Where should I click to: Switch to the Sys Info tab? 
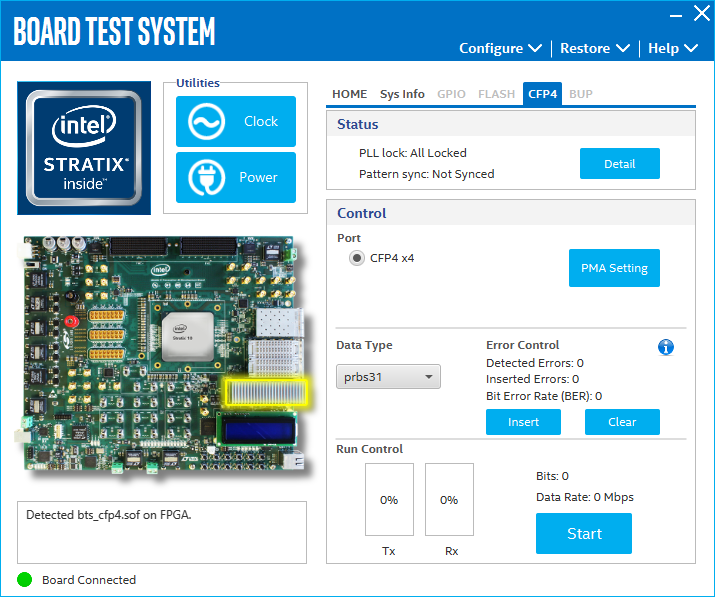[402, 94]
